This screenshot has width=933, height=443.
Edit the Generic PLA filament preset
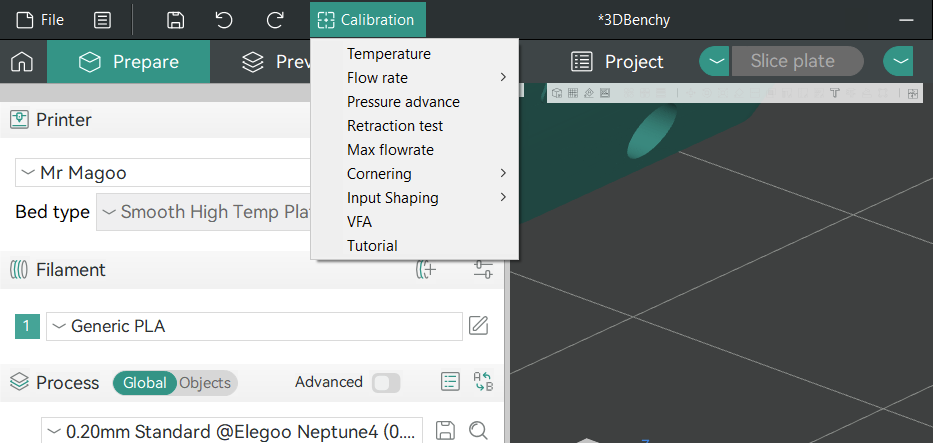click(x=479, y=326)
